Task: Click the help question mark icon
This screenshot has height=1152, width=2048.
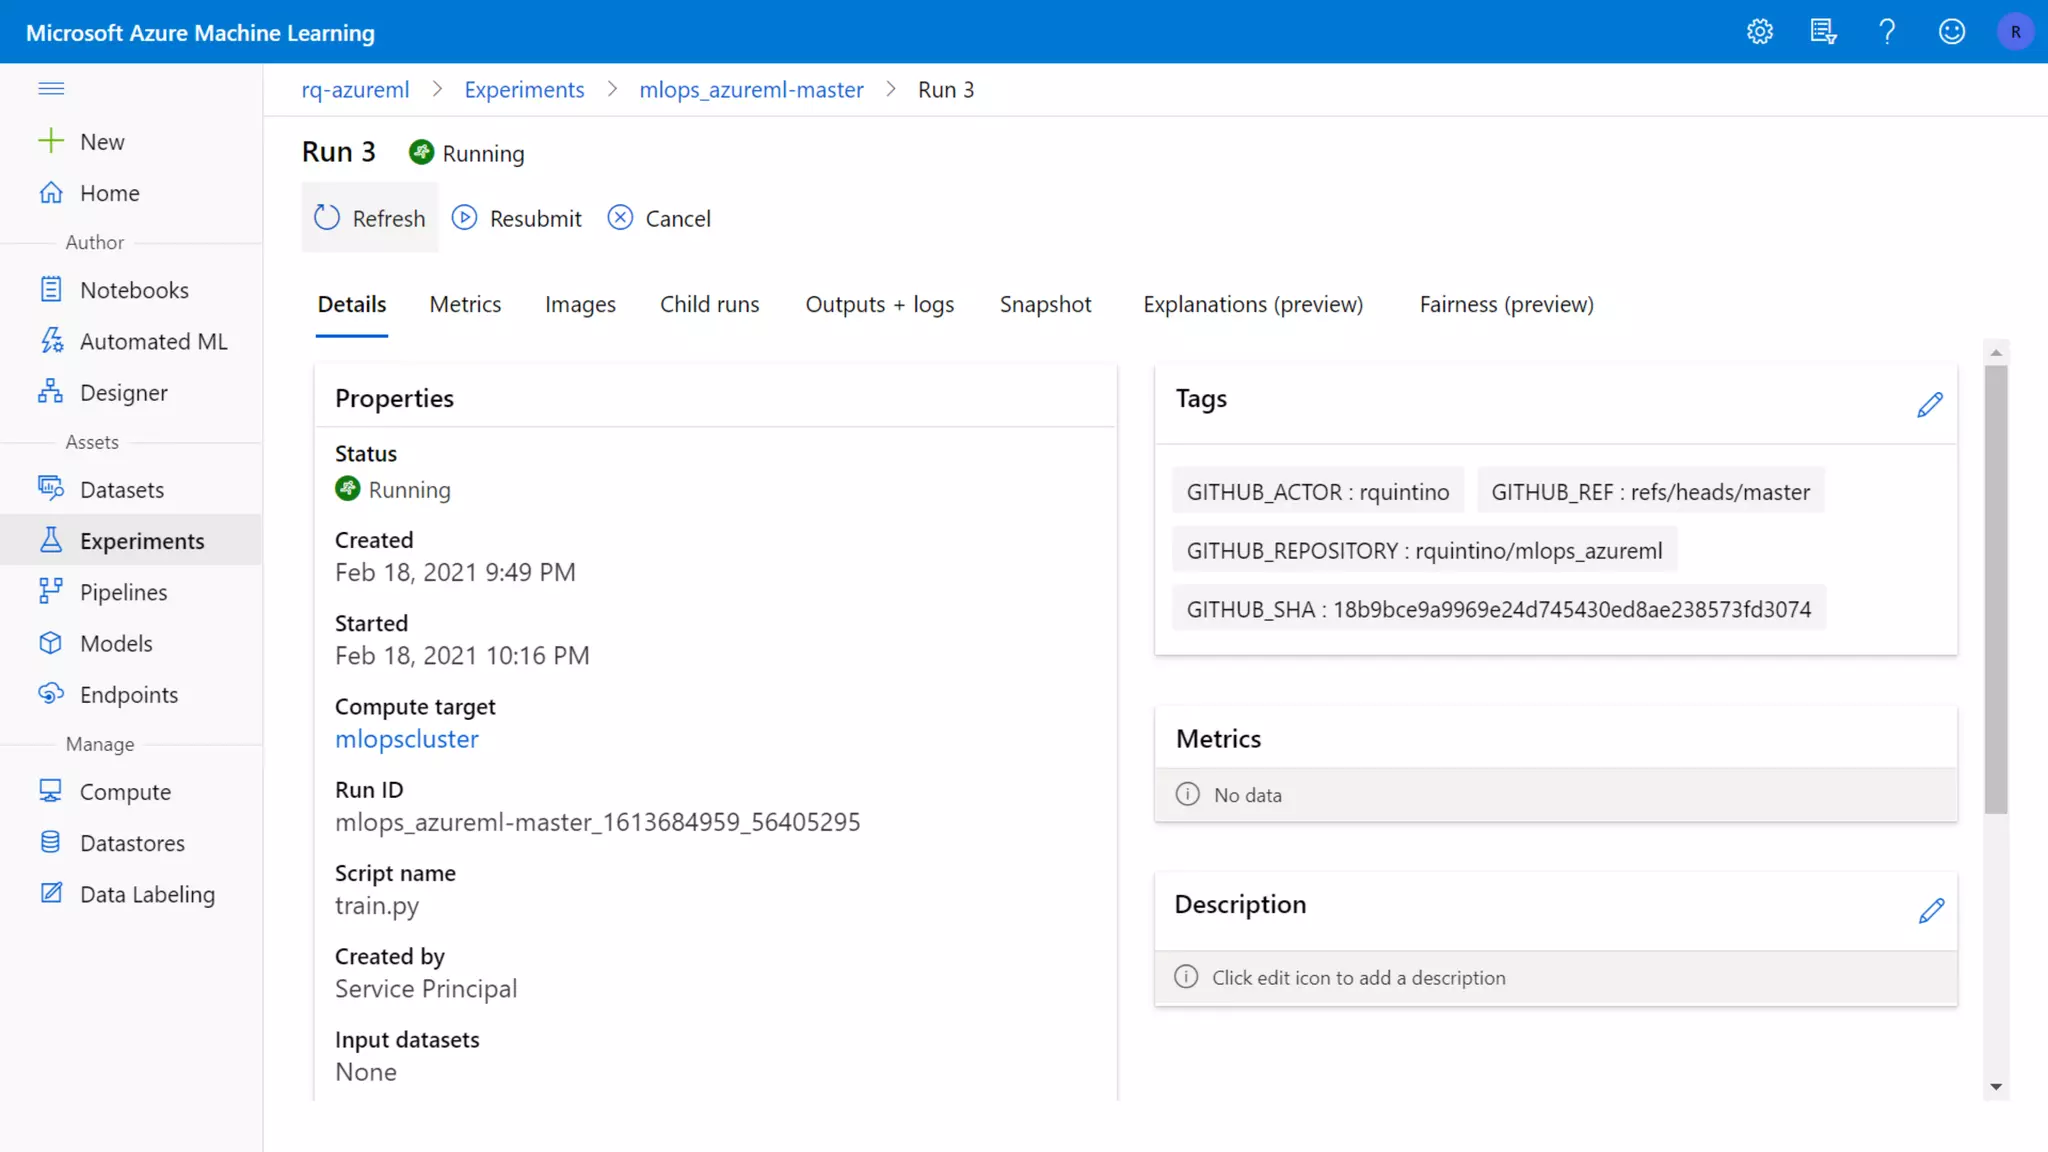Action: [x=1887, y=32]
